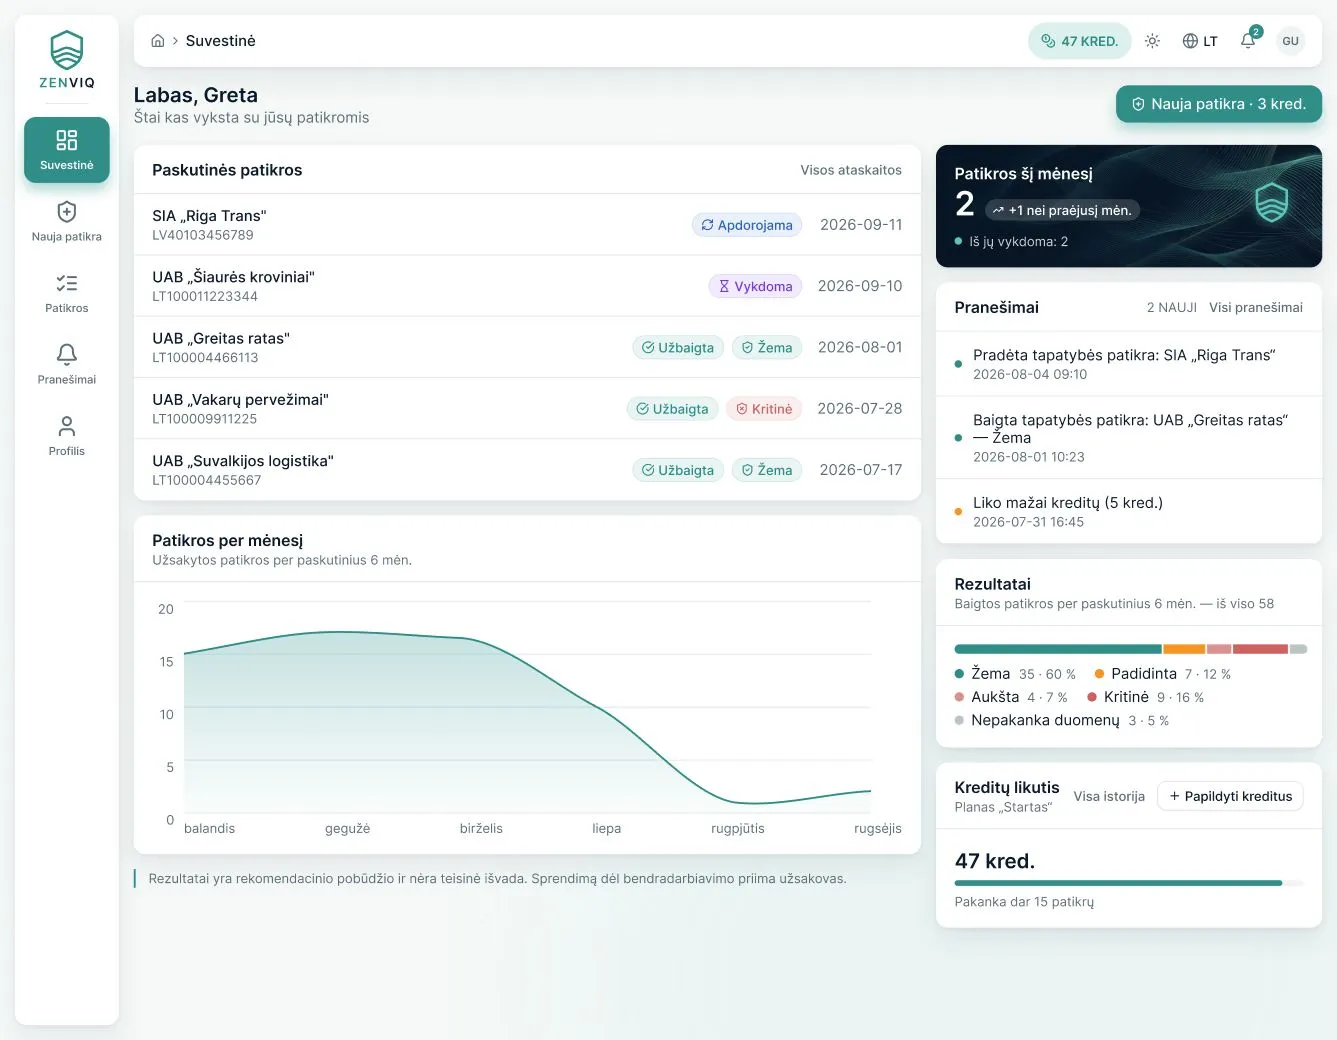
Task: Open Profilis in the sidebar
Action: coord(67,436)
